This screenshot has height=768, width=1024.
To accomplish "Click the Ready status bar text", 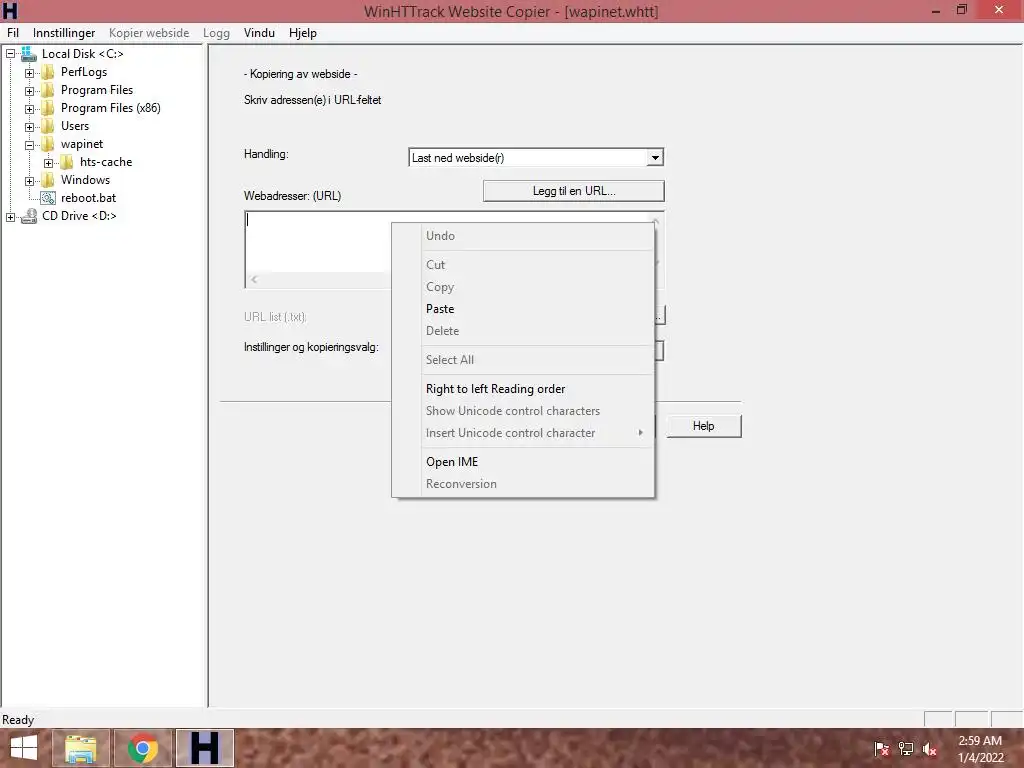I will tap(18, 720).
